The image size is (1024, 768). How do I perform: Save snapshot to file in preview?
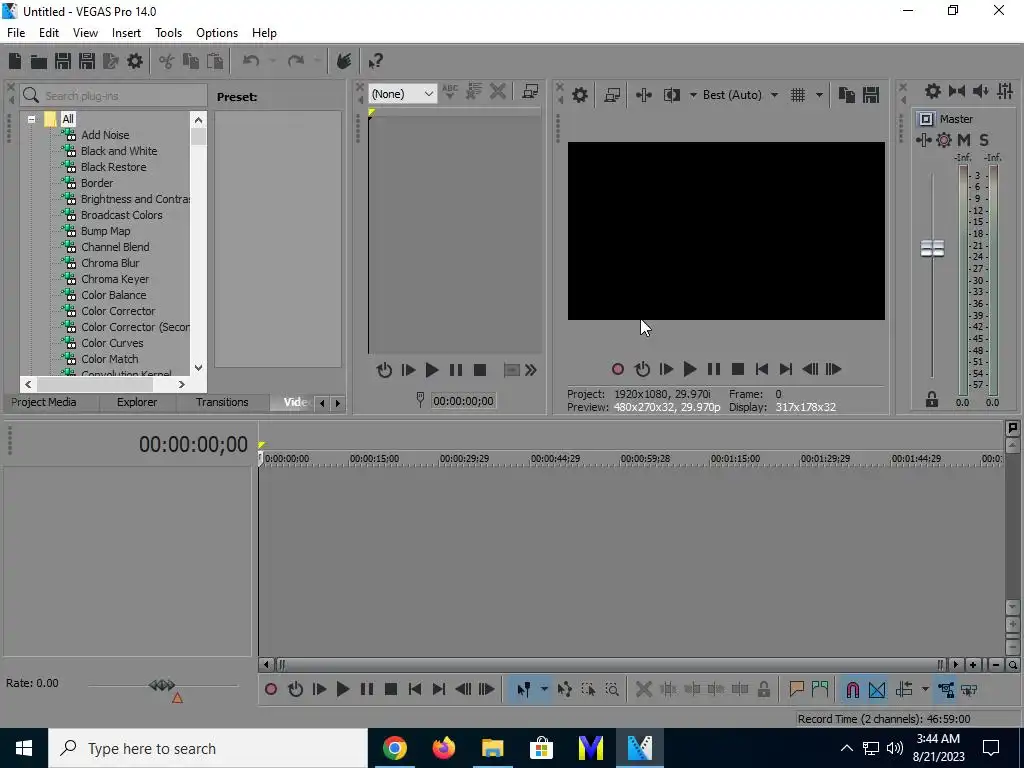(871, 95)
